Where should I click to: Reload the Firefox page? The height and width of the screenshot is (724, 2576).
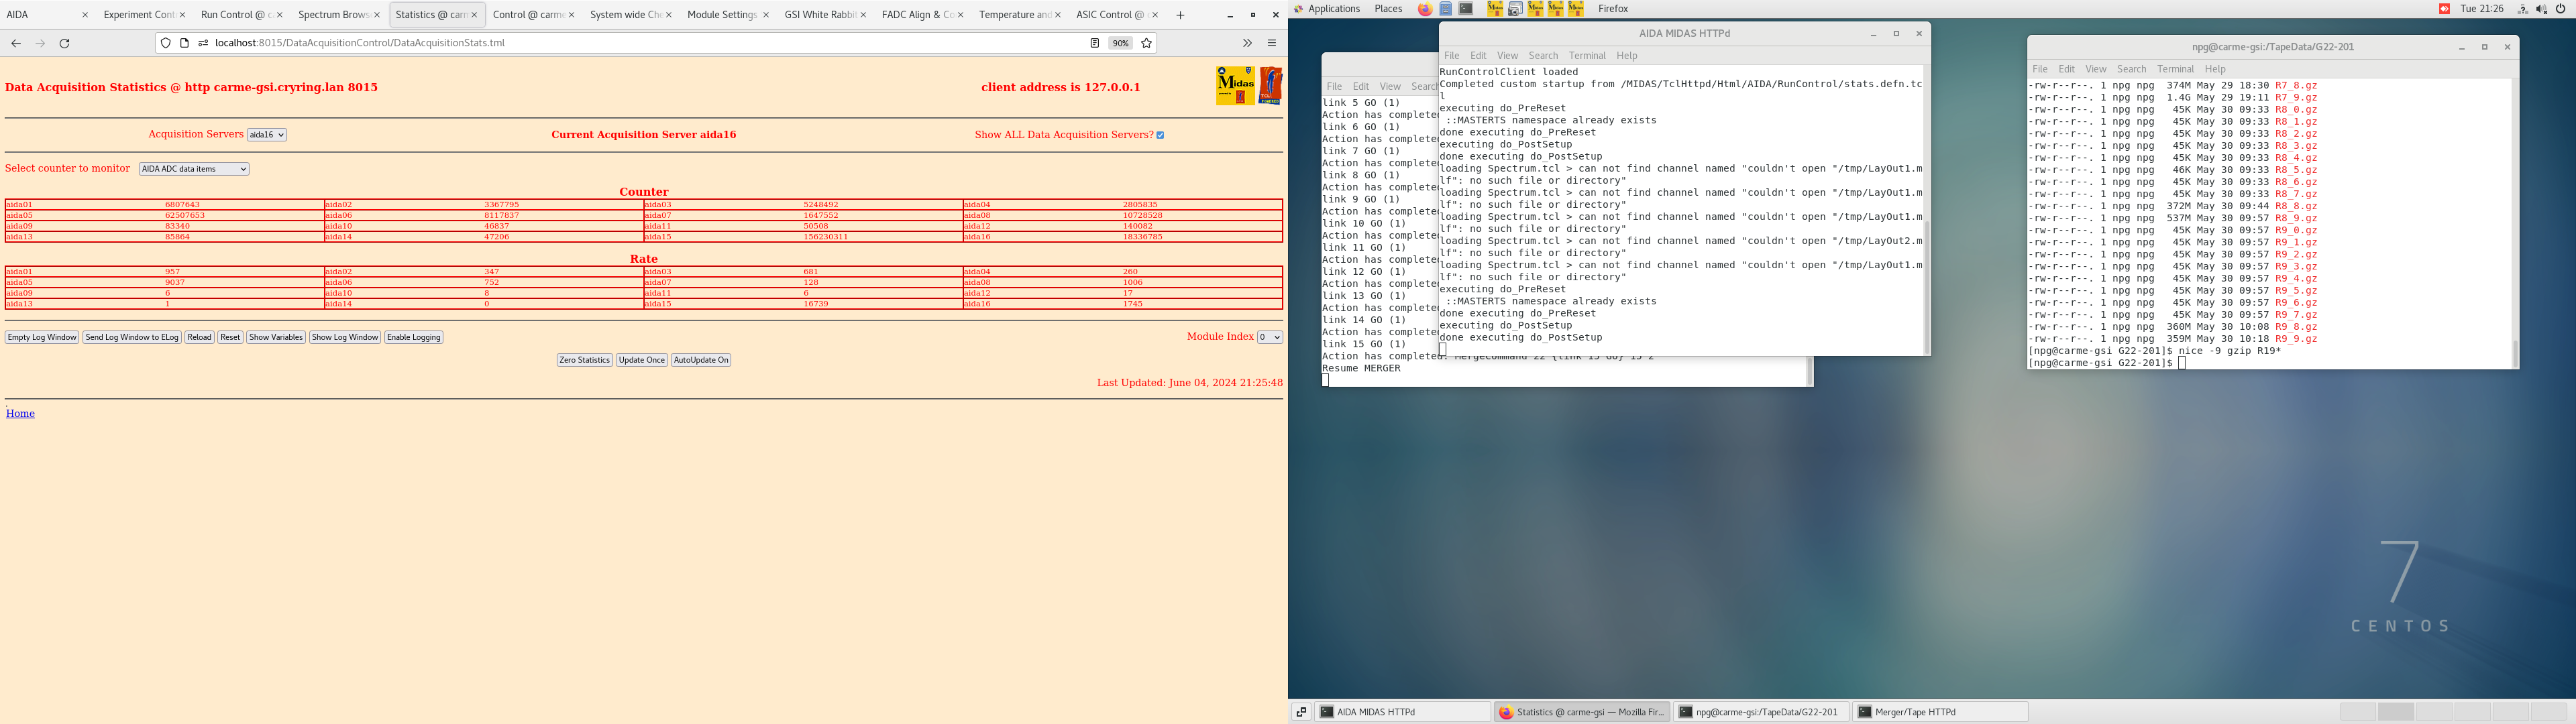[x=65, y=43]
